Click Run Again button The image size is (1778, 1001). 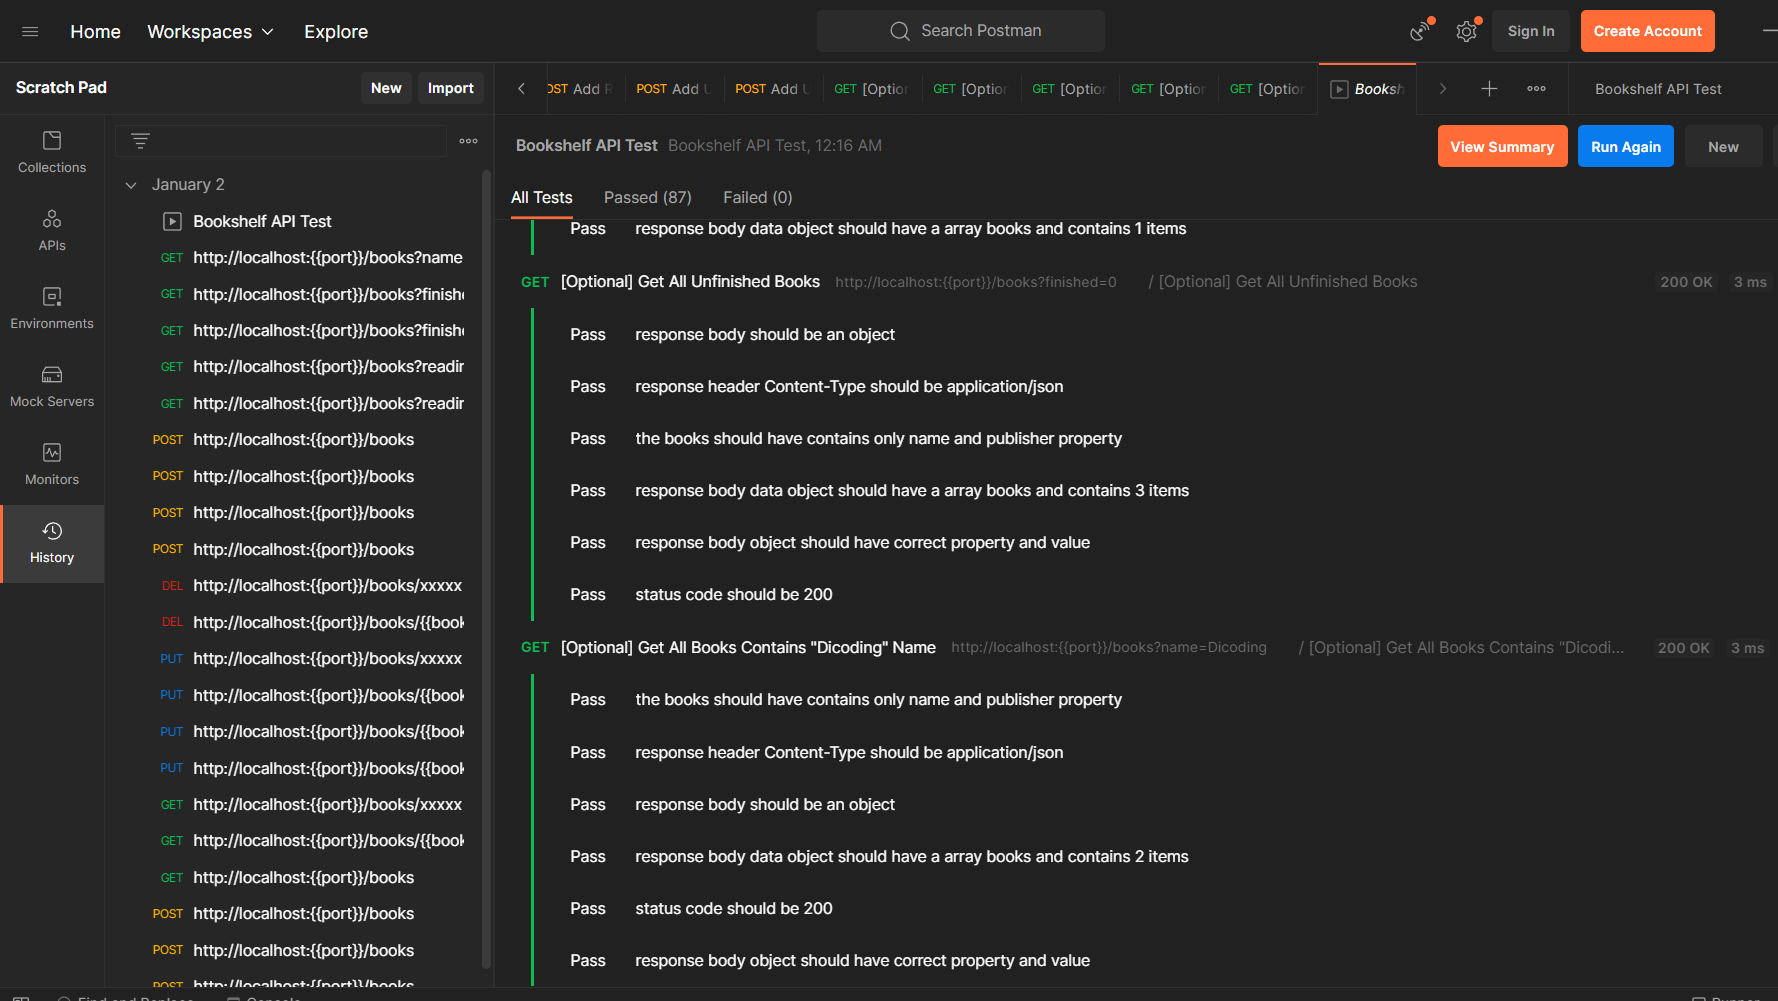point(1625,147)
